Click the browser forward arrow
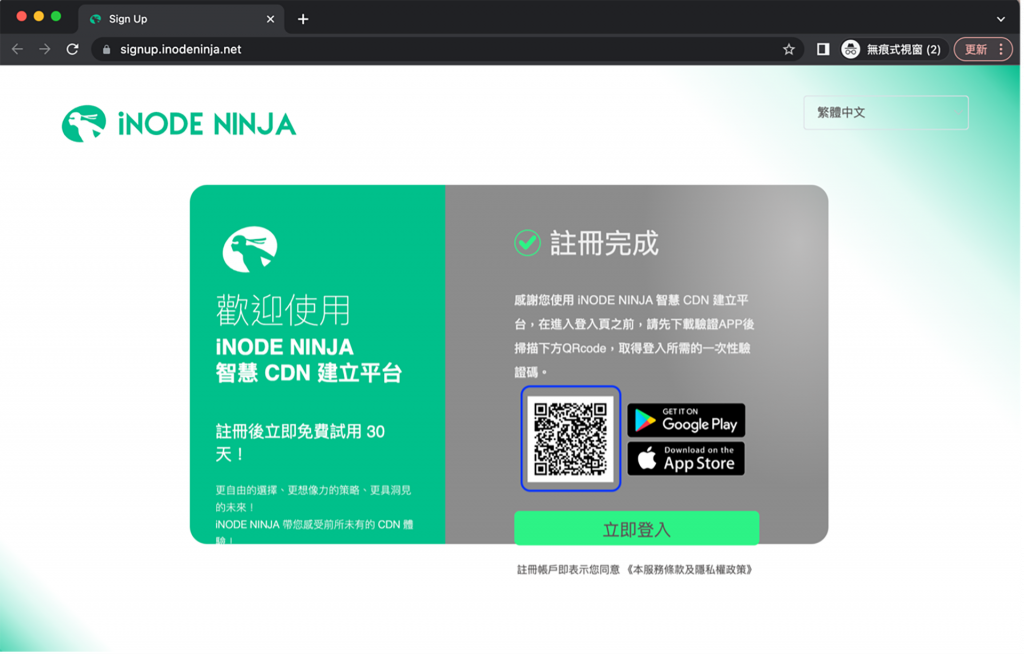This screenshot has height=655, width=1024. (x=44, y=50)
